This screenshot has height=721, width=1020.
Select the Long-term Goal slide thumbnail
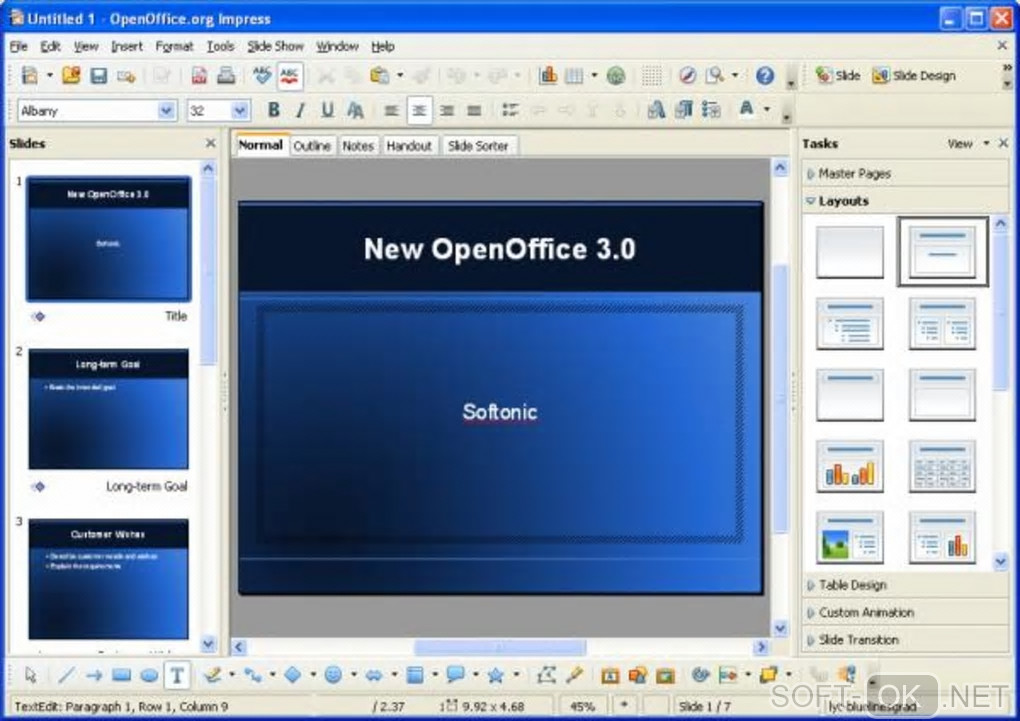(108, 409)
